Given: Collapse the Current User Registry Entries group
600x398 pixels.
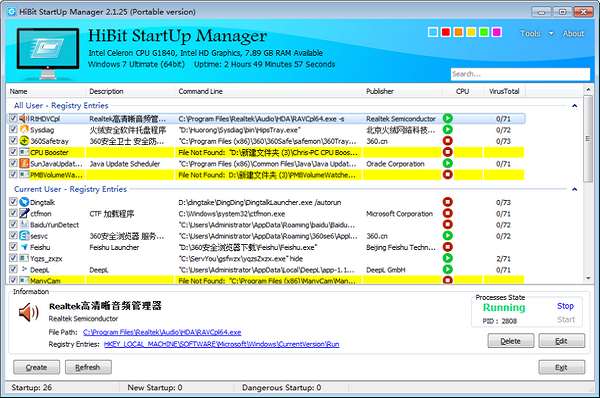Looking at the screenshot, I should [x=574, y=189].
